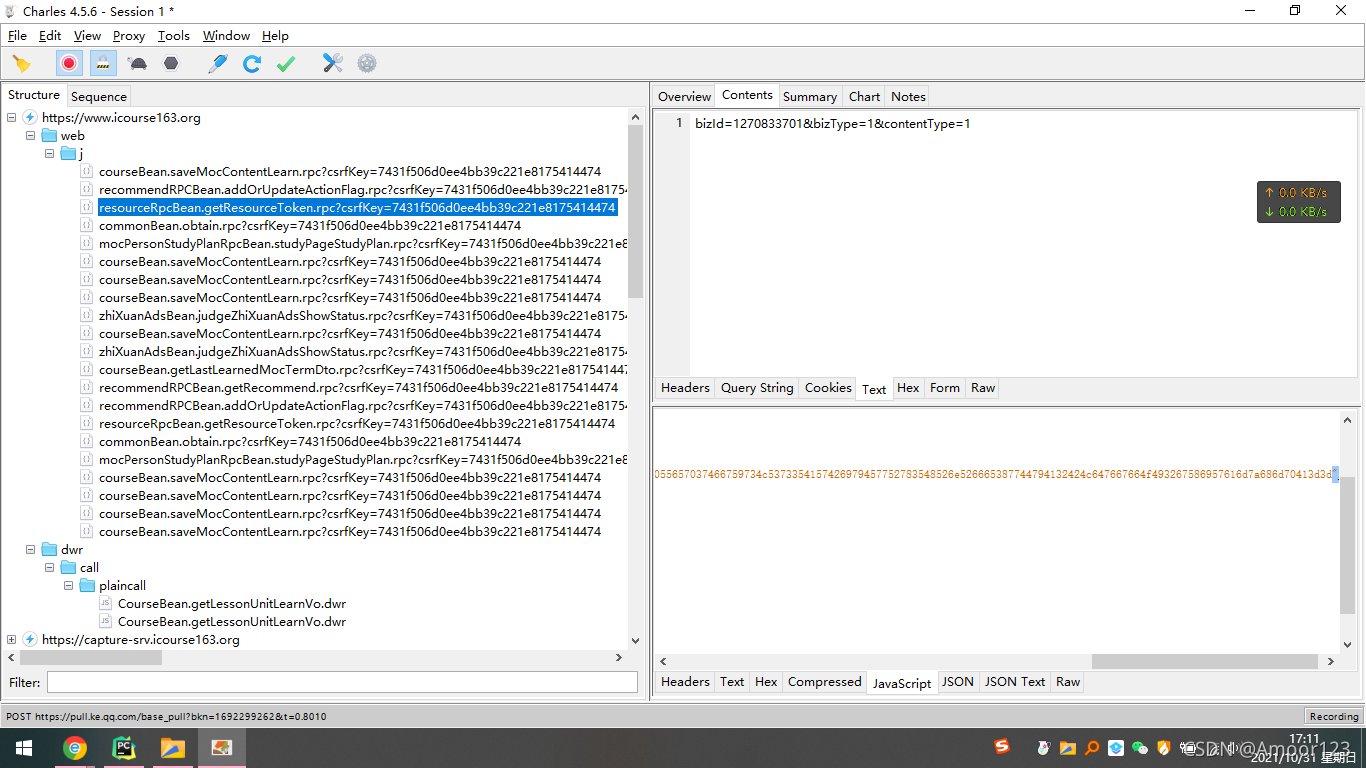Viewport: 1366px width, 768px height.
Task: Expand the https://capture-srv.icourse163.org host node
Action: pyautogui.click(x=11, y=640)
